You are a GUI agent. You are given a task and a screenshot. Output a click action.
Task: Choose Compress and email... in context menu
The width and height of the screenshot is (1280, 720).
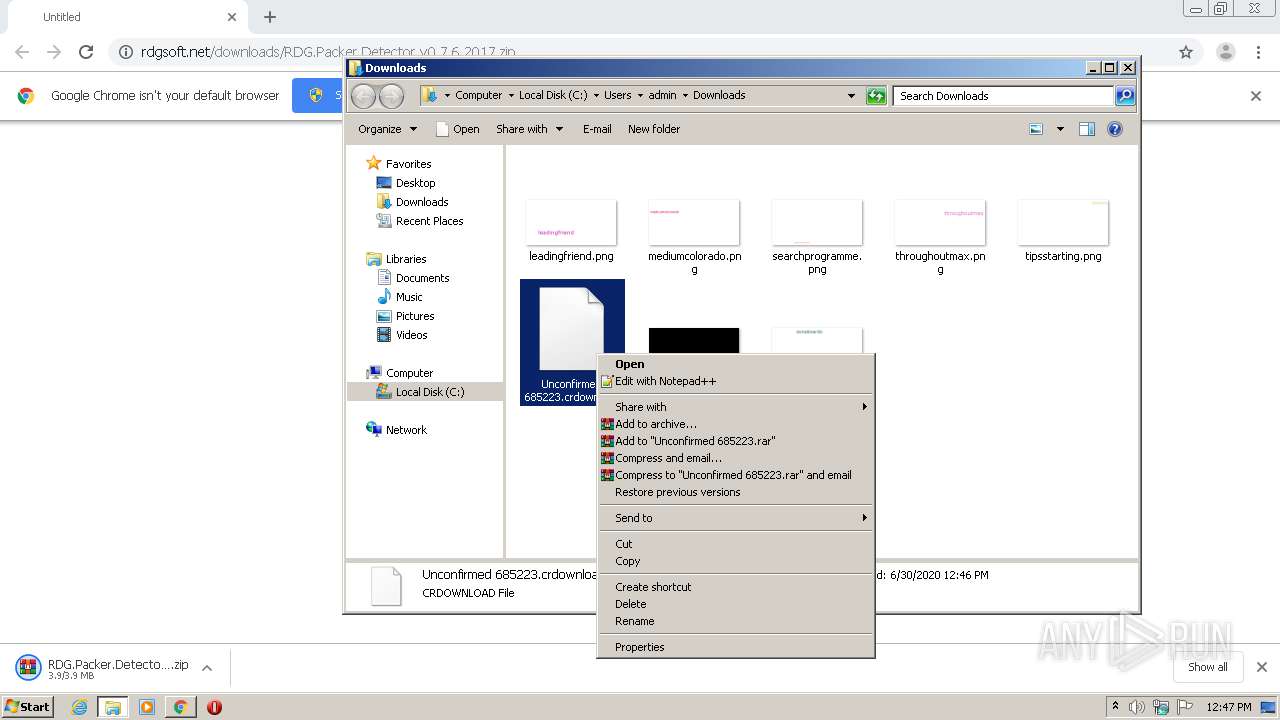[x=736, y=458]
